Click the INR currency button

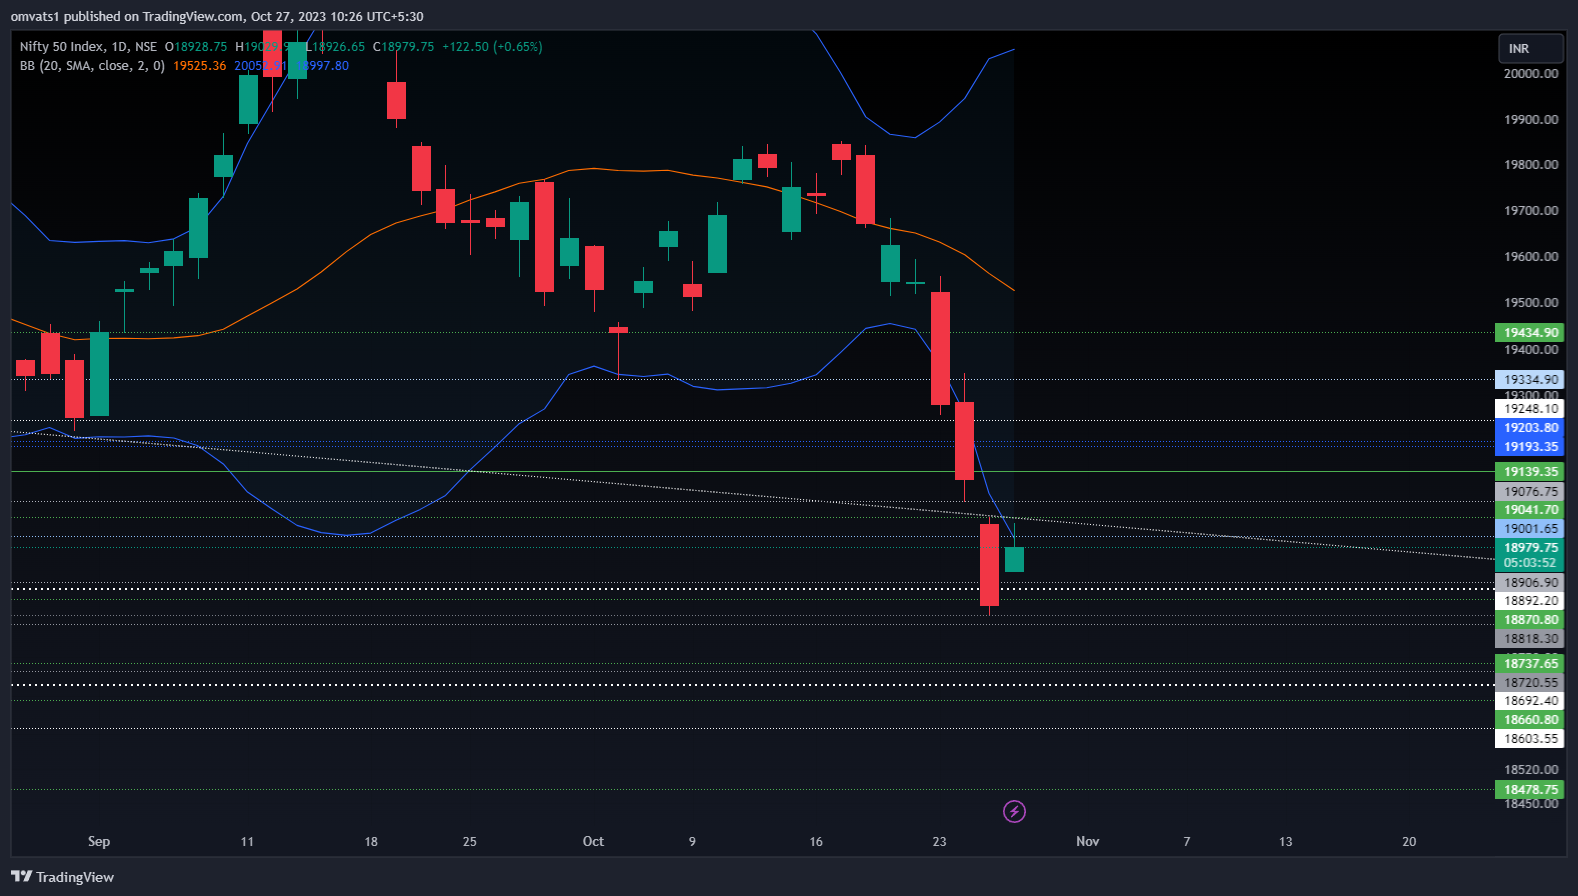pos(1530,48)
